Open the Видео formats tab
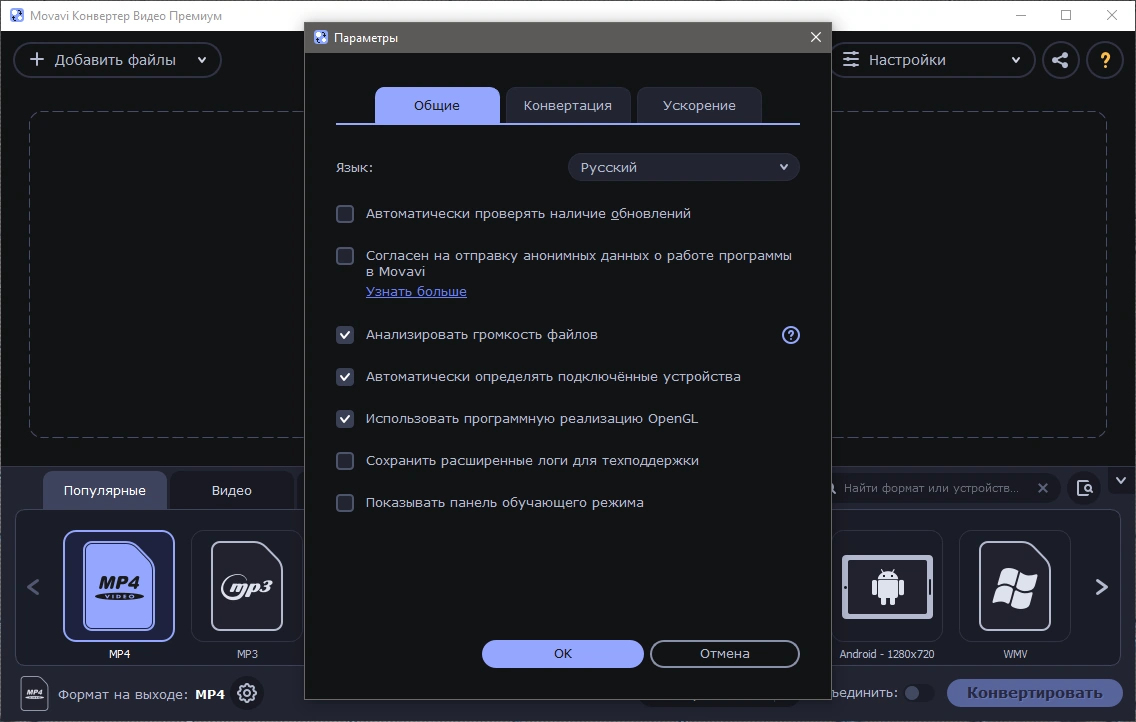 [x=232, y=490]
